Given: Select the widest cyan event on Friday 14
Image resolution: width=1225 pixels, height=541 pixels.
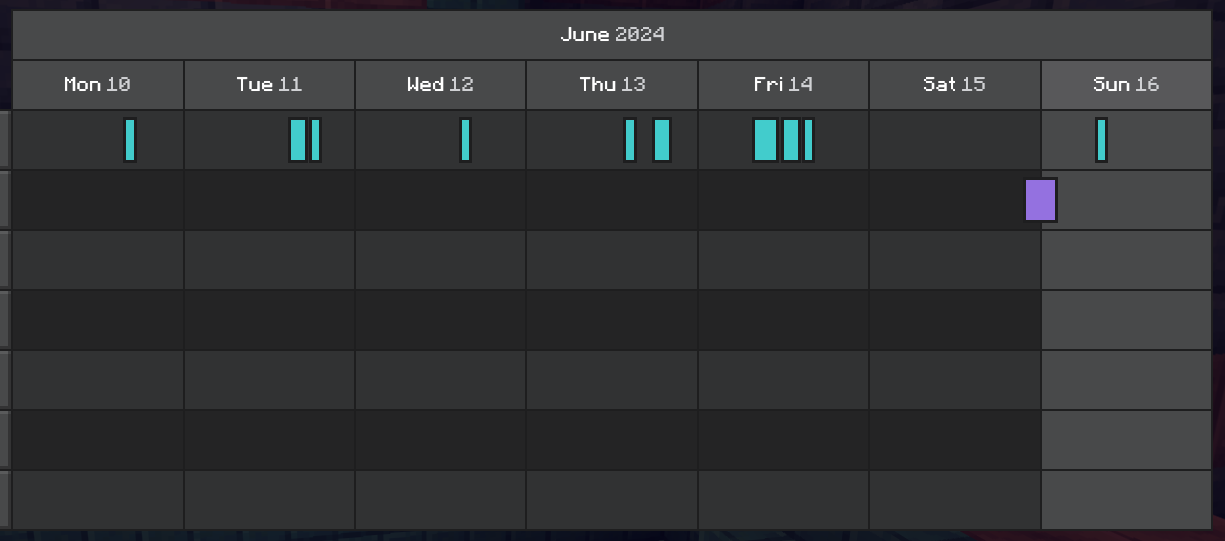Looking at the screenshot, I should [766, 140].
